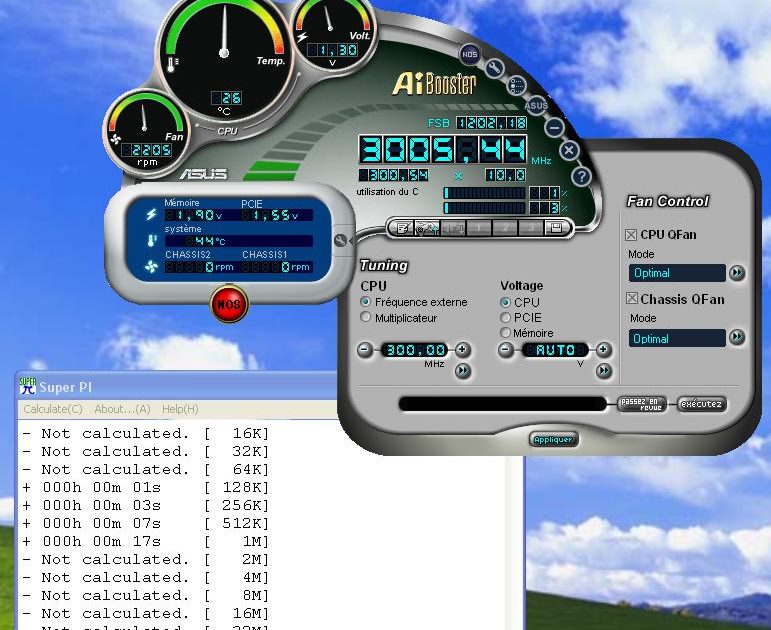Click the 3005,44 MHz display
Viewport: 771px width, 630px height.
coord(443,150)
